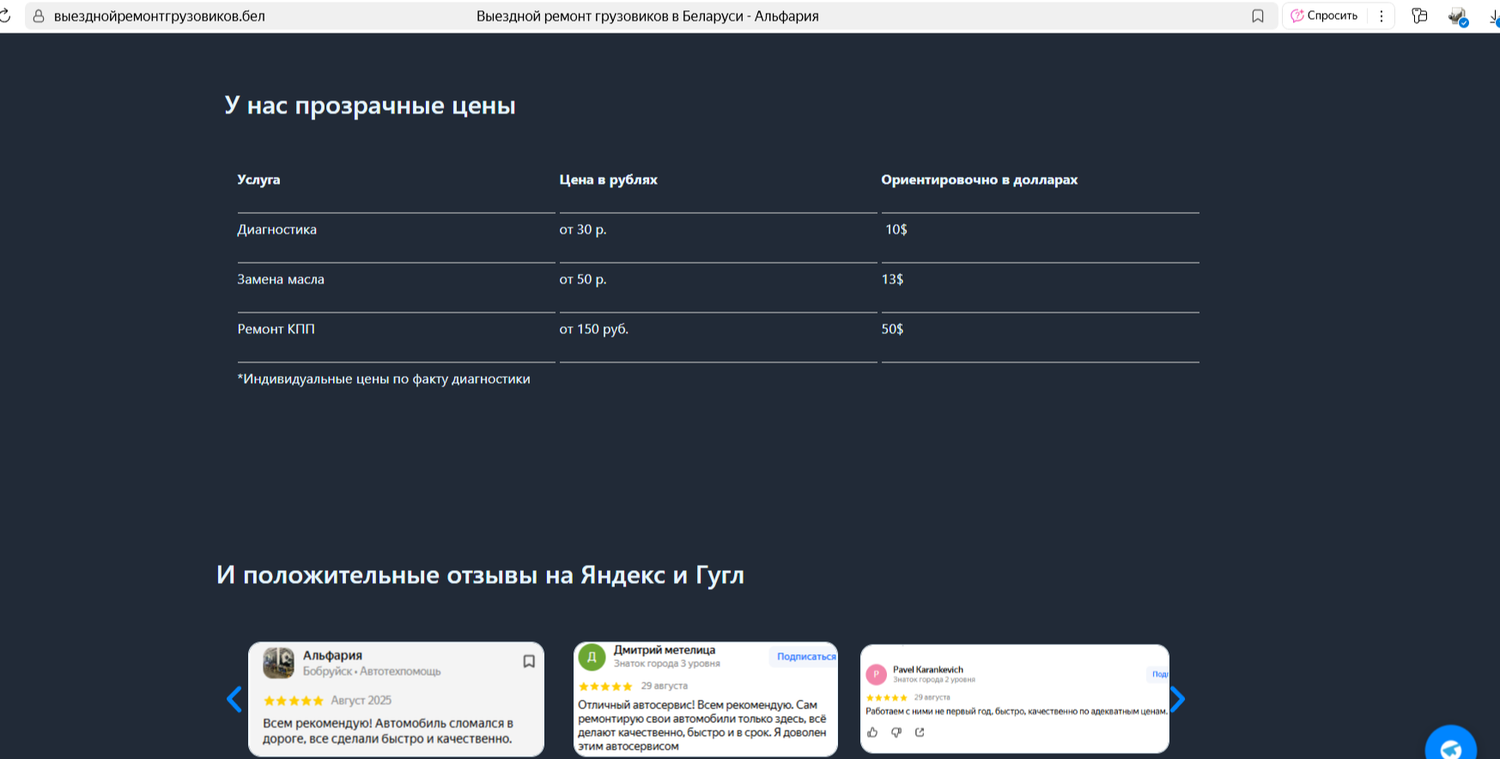Open the Спросить assistant button
The image size is (1500, 759).
[1324, 16]
